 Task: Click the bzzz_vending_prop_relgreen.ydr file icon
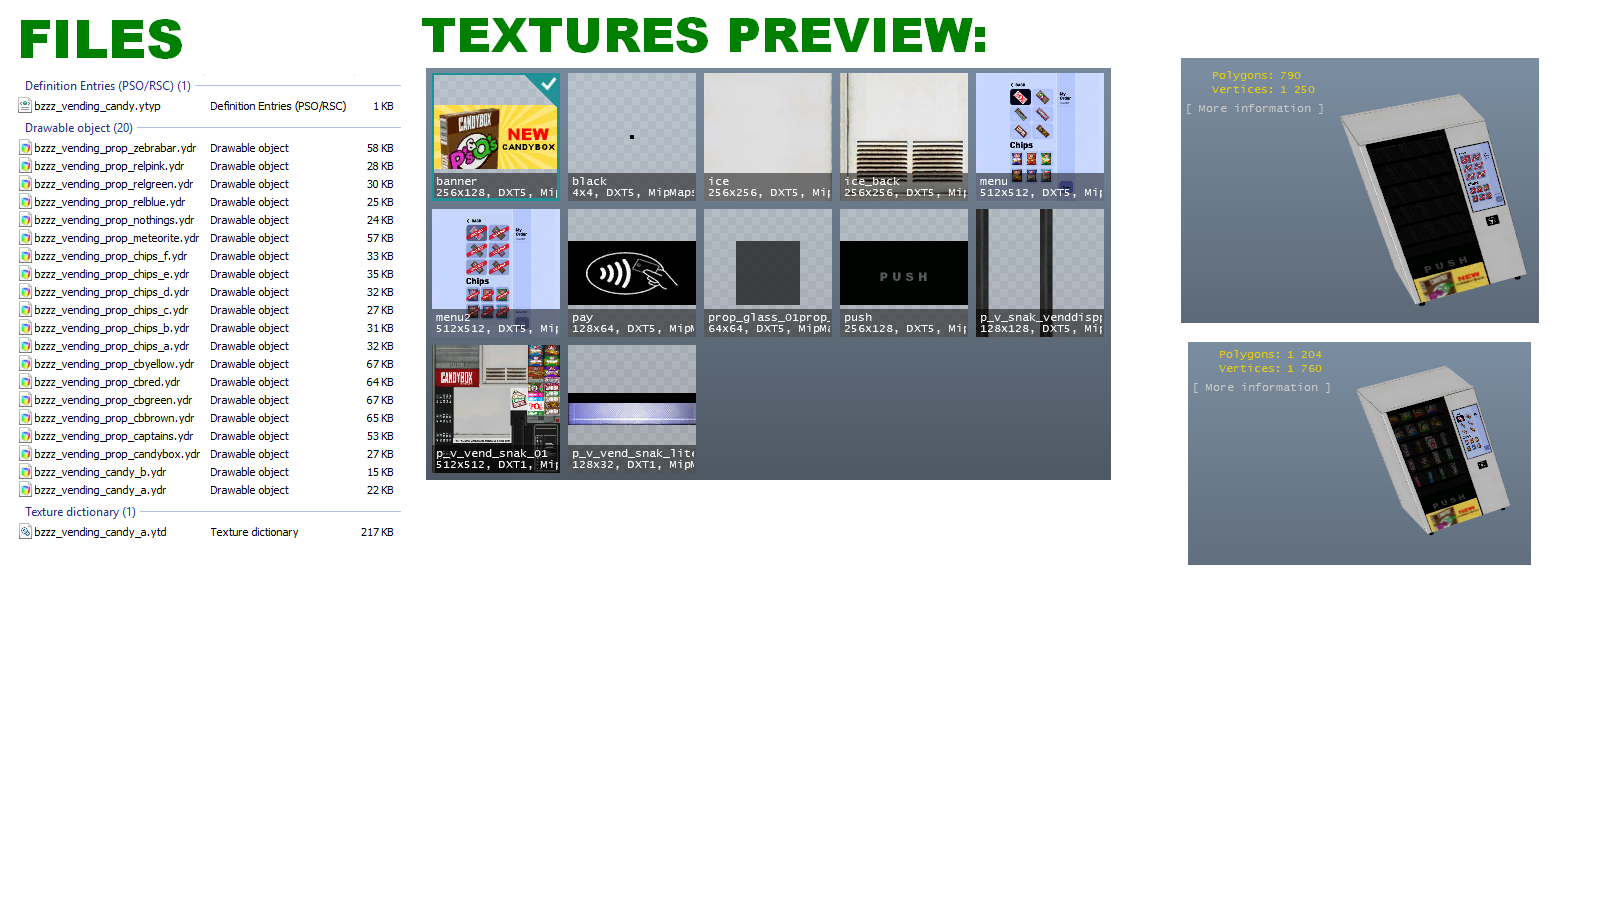(25, 184)
